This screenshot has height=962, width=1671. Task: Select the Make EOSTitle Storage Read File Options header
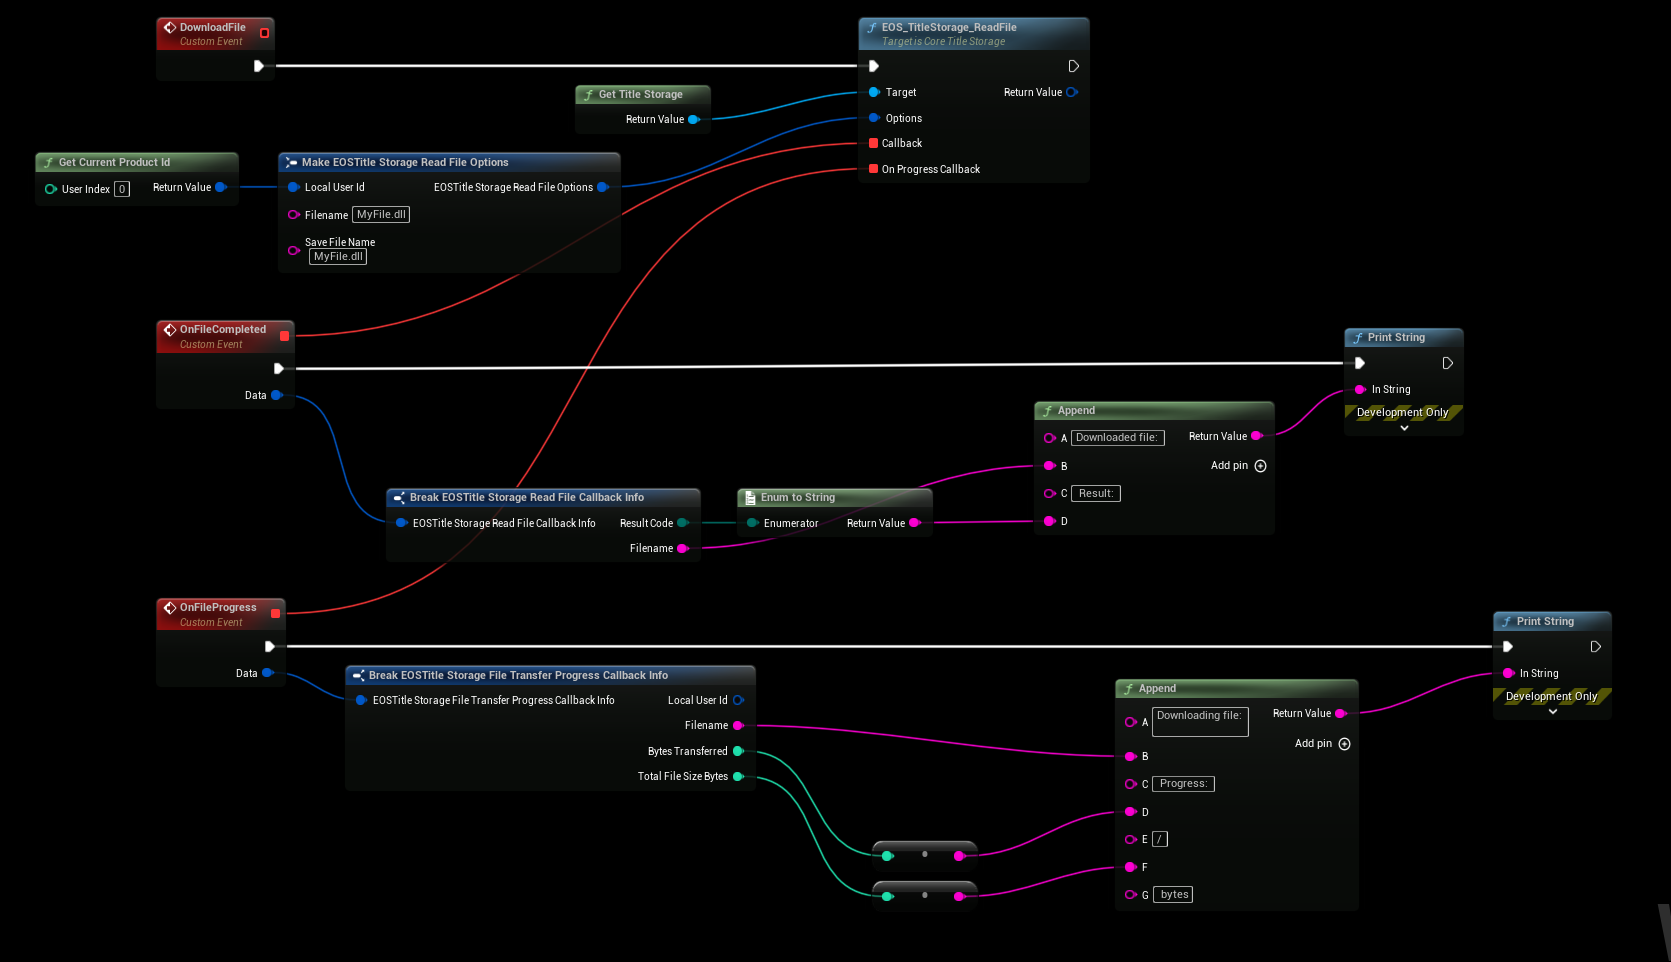[405, 162]
